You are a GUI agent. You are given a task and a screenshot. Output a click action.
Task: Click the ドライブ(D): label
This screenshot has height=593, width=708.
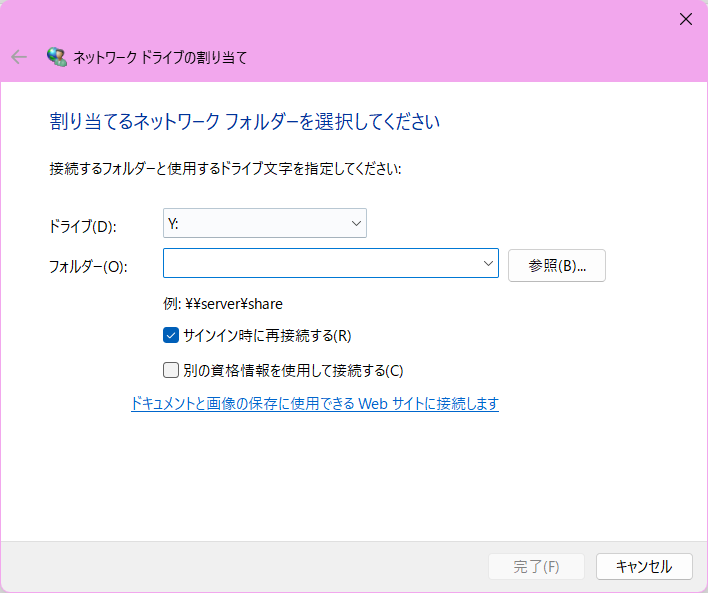click(83, 226)
